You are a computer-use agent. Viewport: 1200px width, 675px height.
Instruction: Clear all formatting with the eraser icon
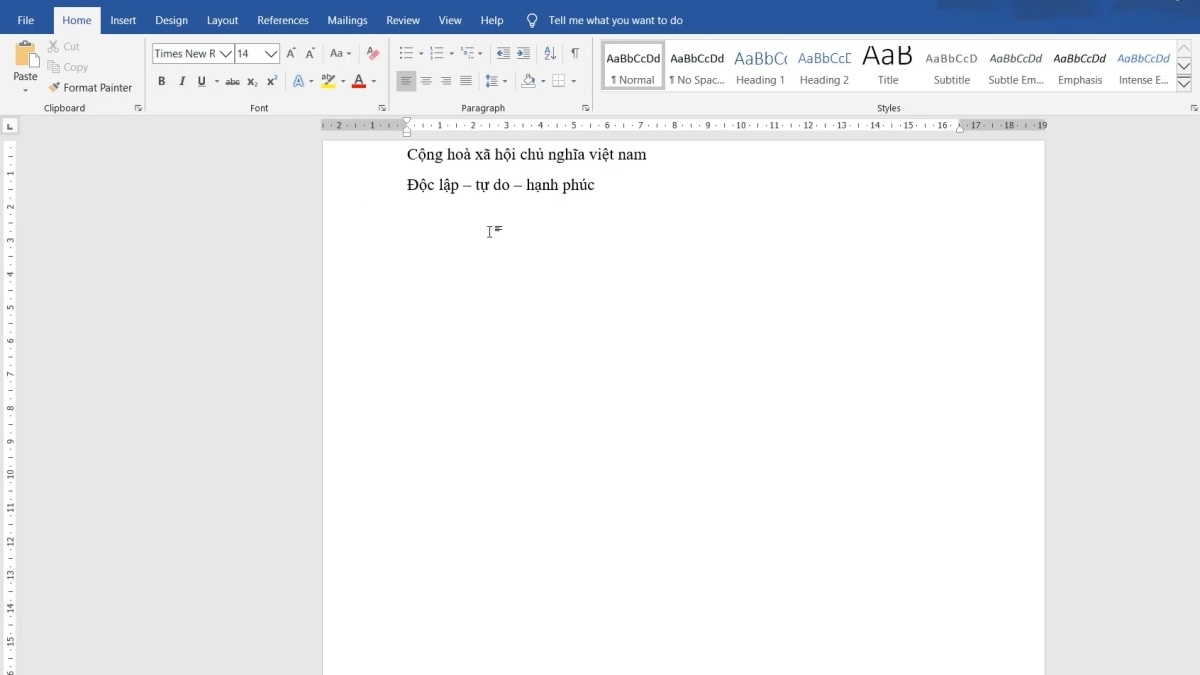373,54
